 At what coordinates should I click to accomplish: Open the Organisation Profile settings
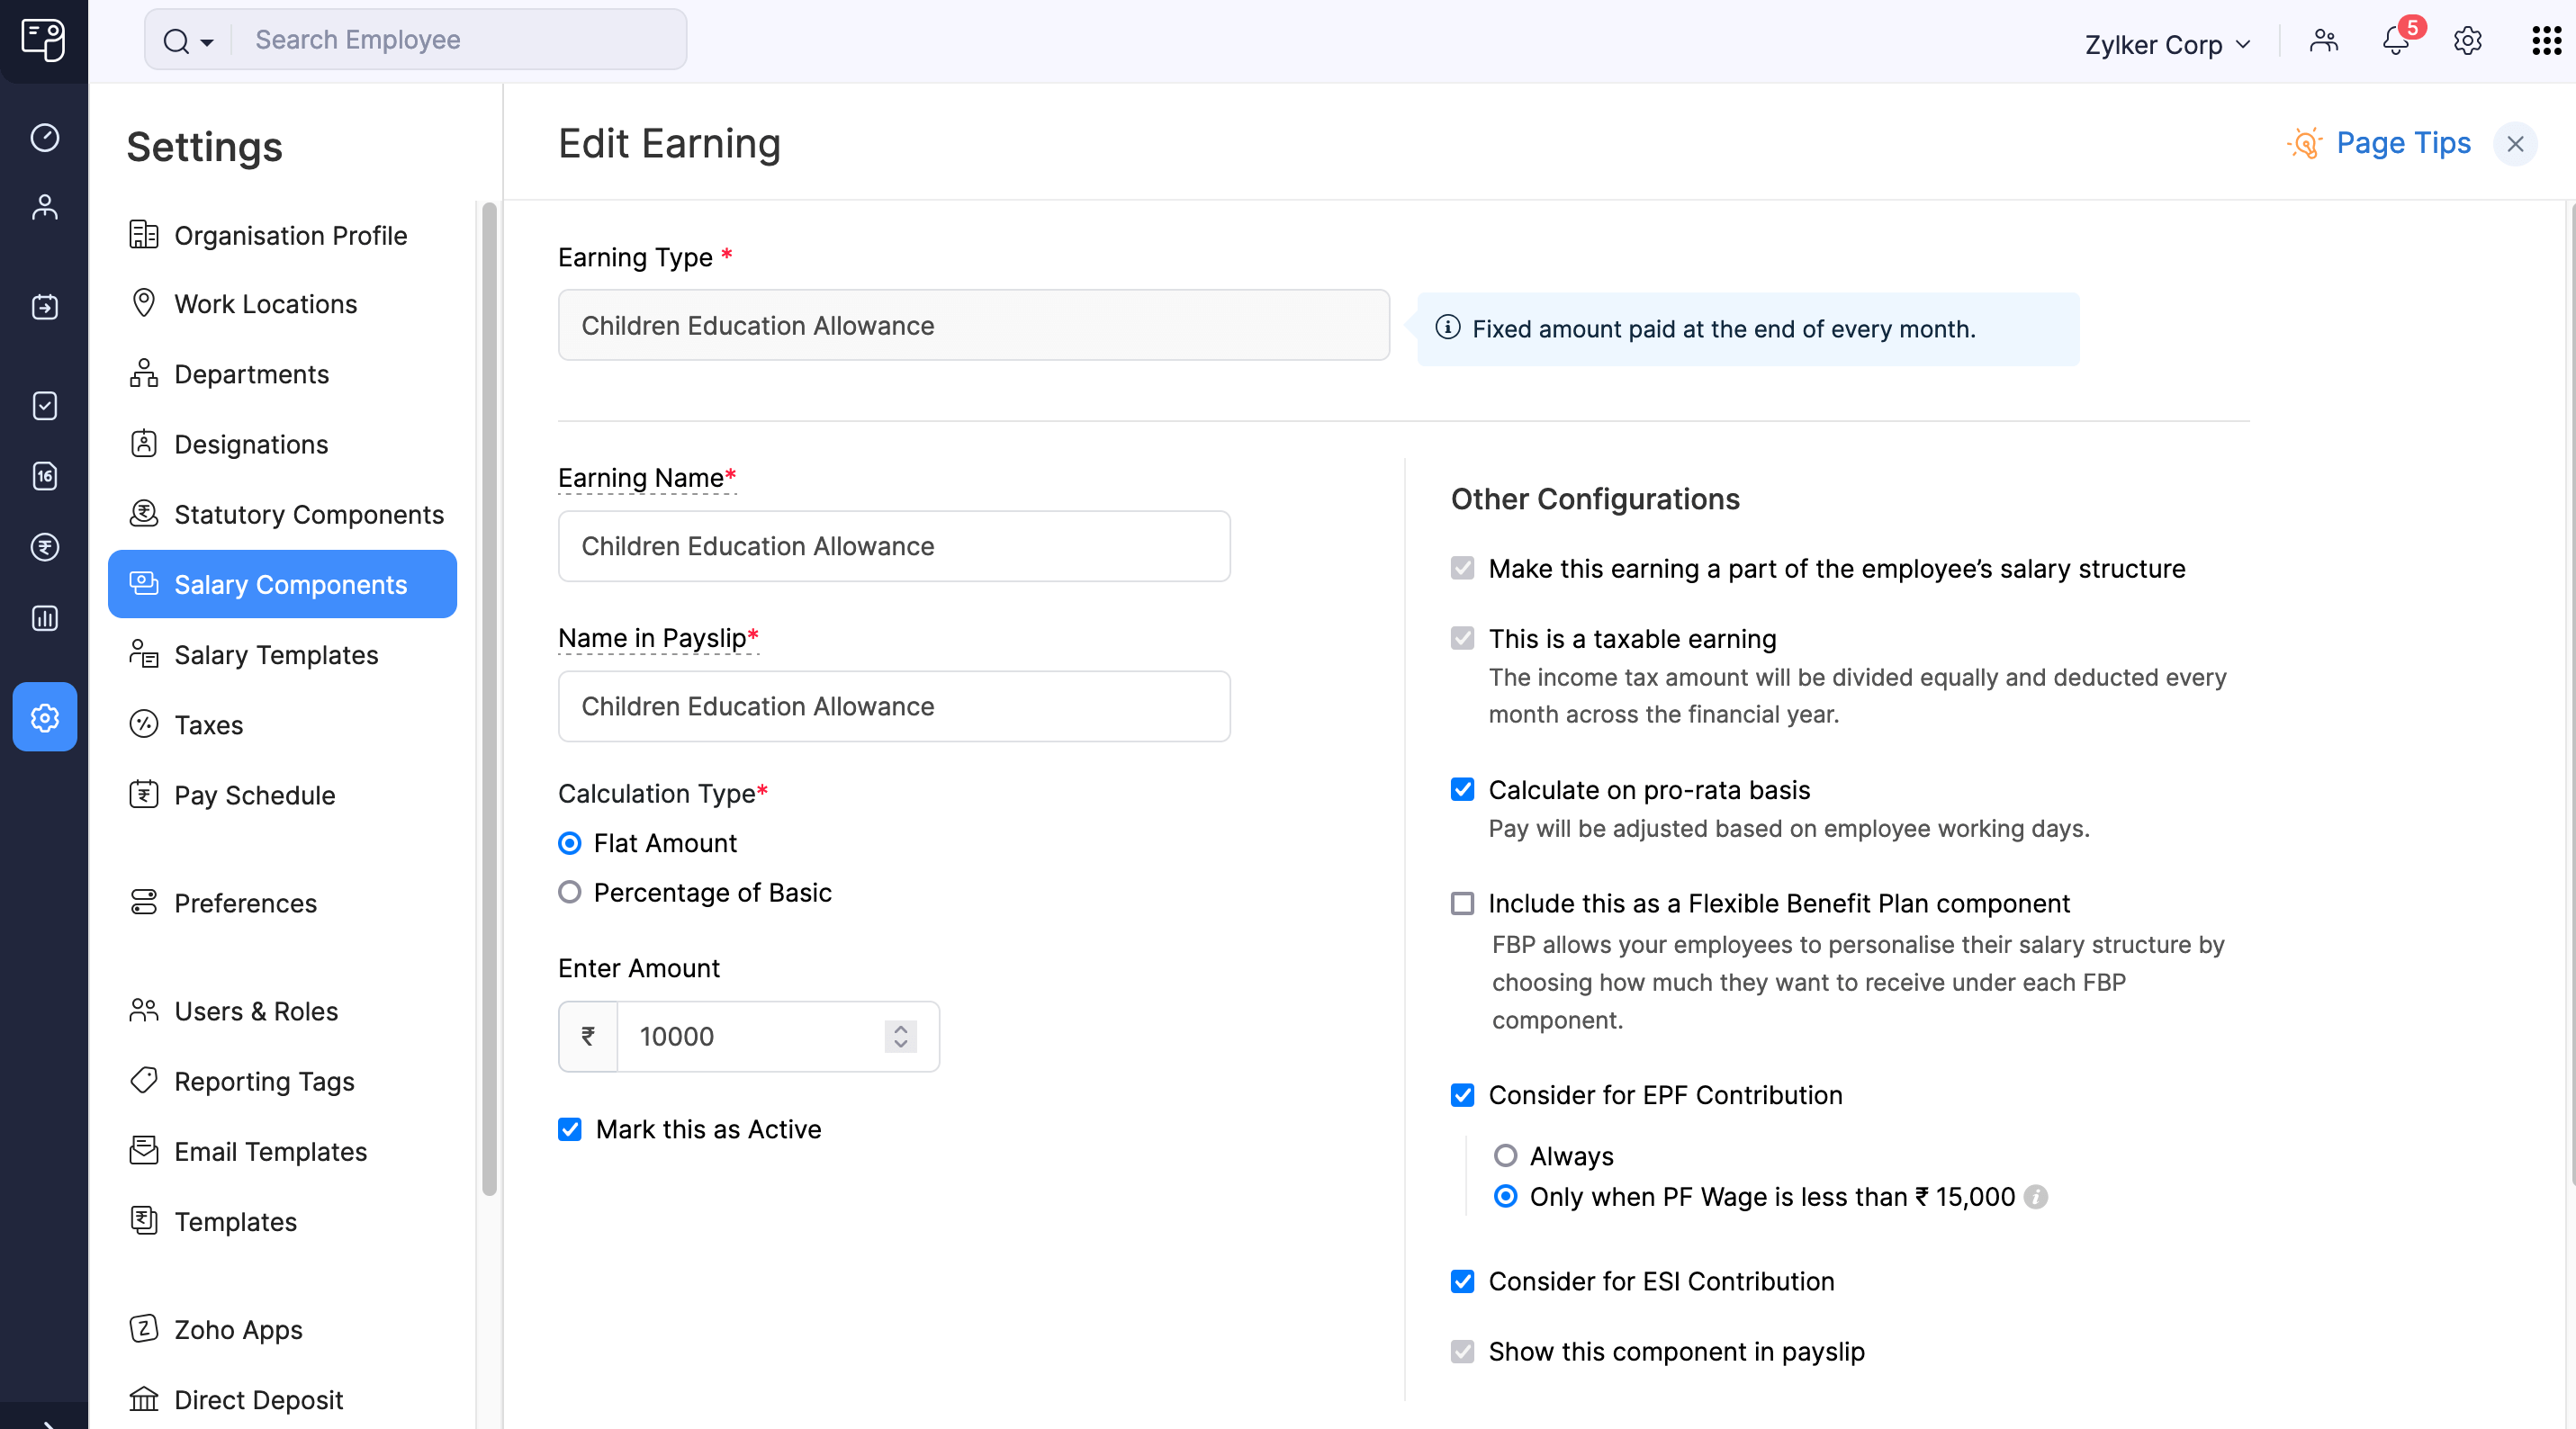click(291, 232)
